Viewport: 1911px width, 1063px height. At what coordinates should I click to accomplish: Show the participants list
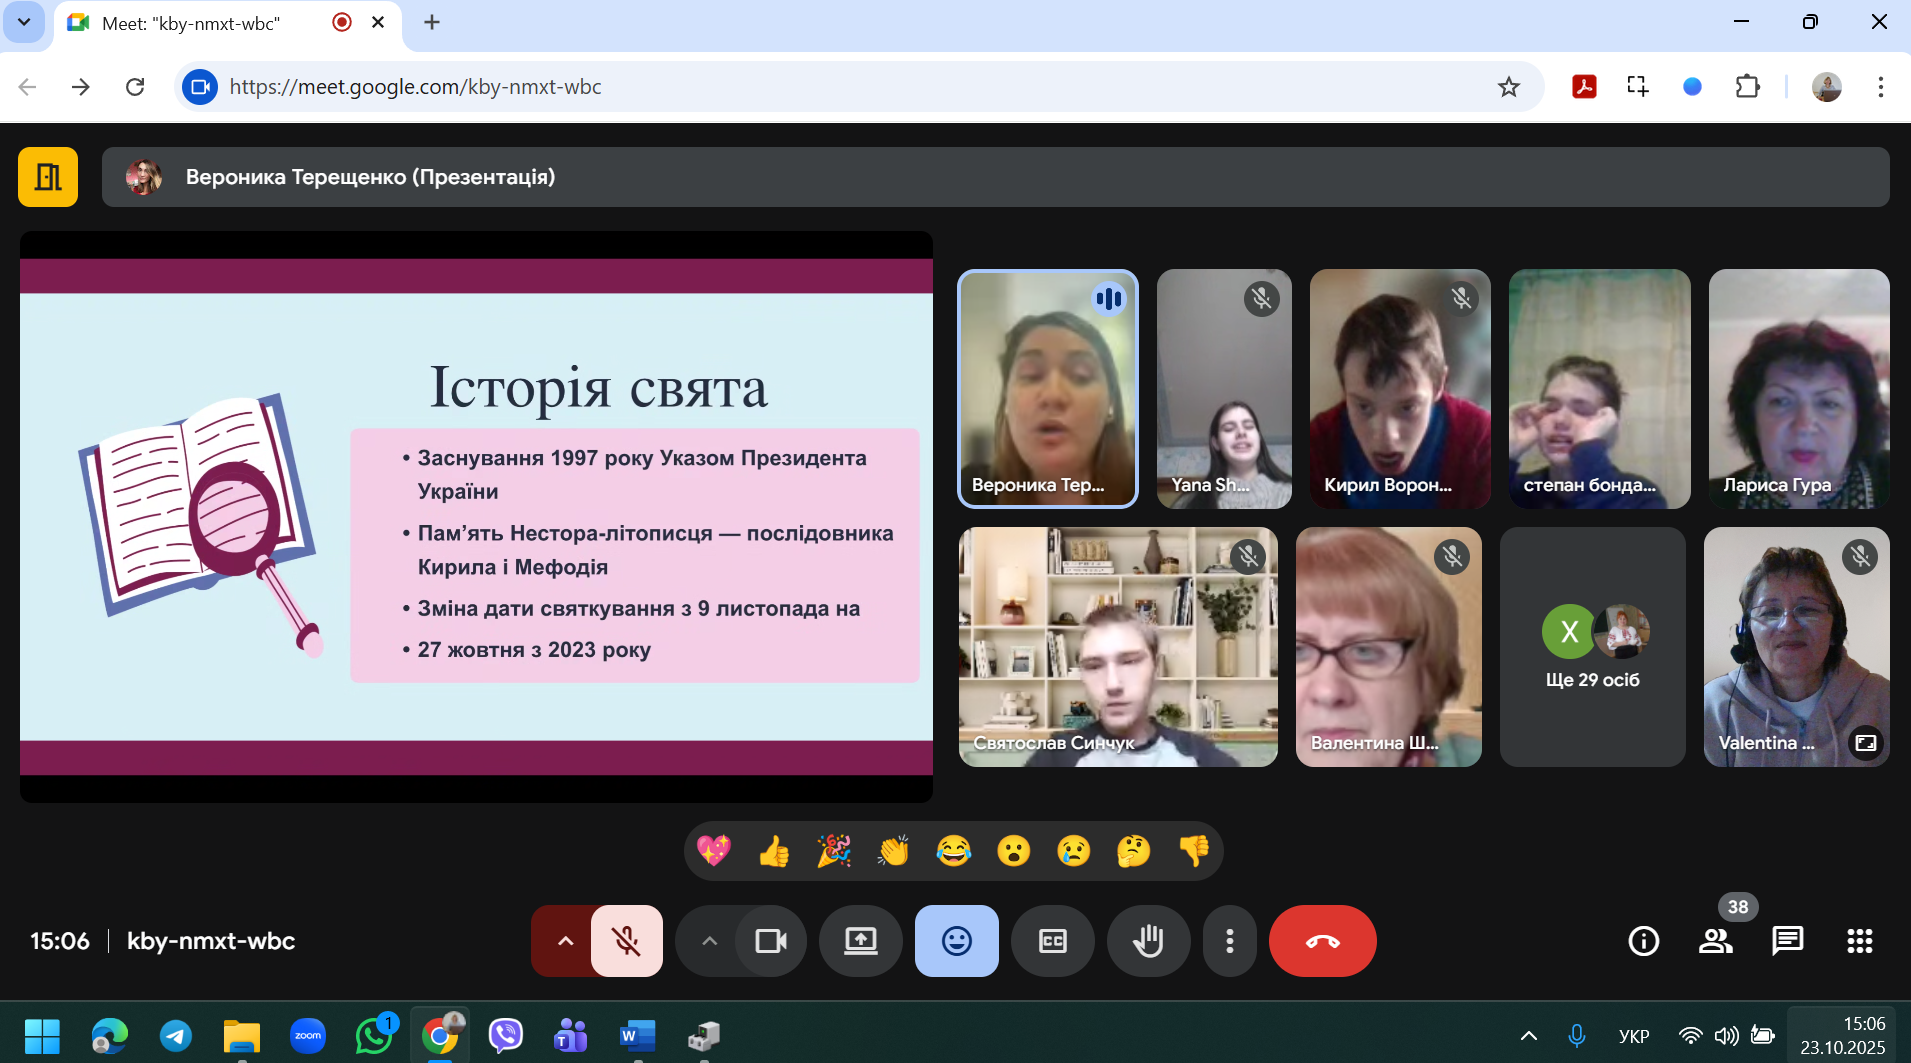[x=1716, y=941]
